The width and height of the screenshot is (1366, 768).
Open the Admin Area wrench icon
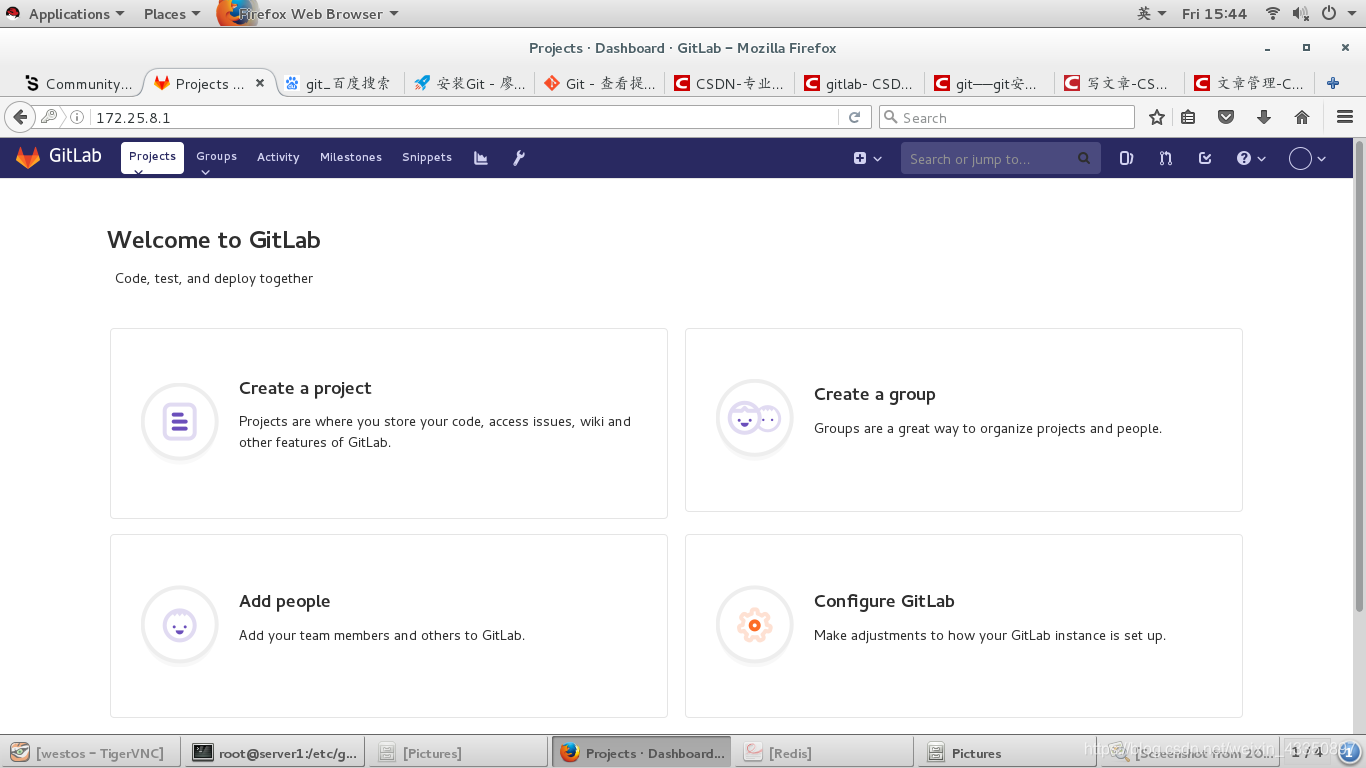[519, 158]
